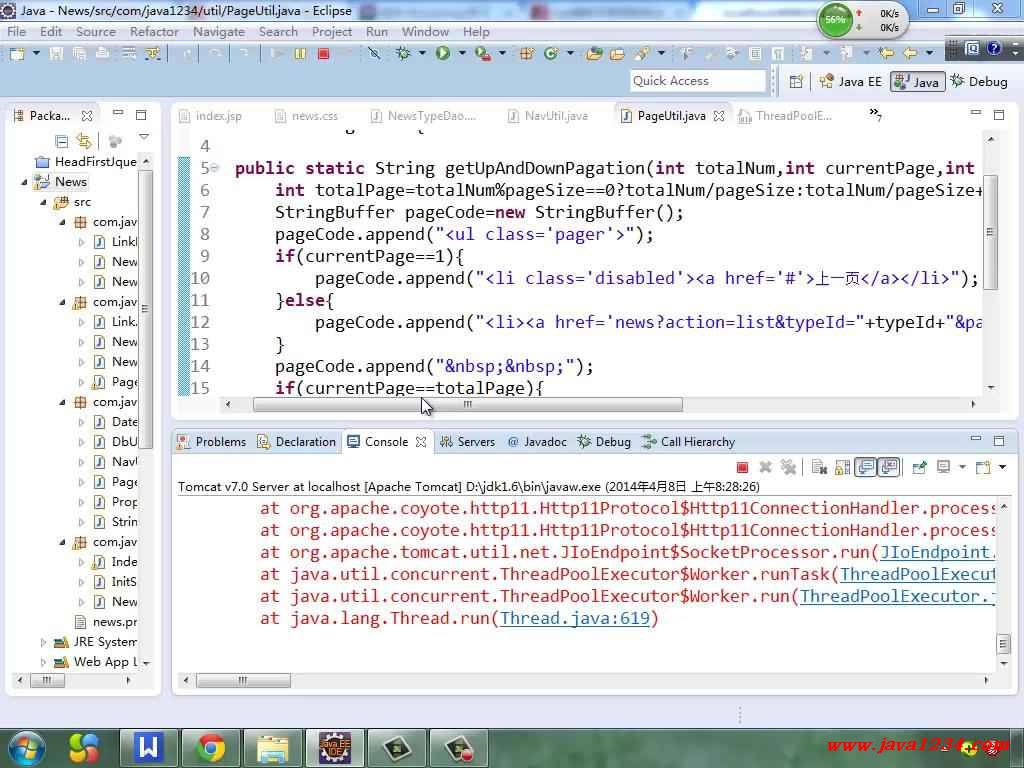Click the Run Last Tool external tools icon
The width and height of the screenshot is (1024, 768).
(x=483, y=54)
